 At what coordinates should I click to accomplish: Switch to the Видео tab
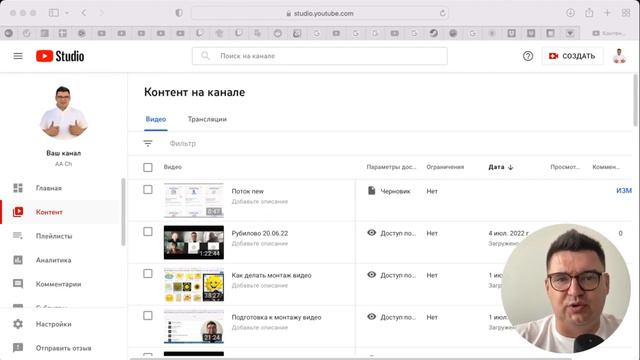(156, 119)
